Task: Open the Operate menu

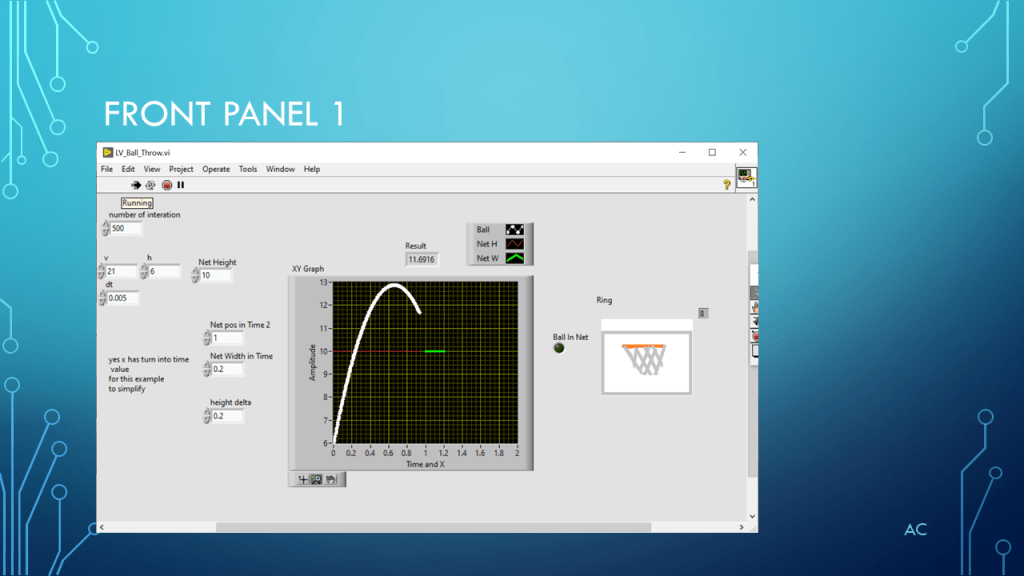Action: pyautogui.click(x=216, y=169)
